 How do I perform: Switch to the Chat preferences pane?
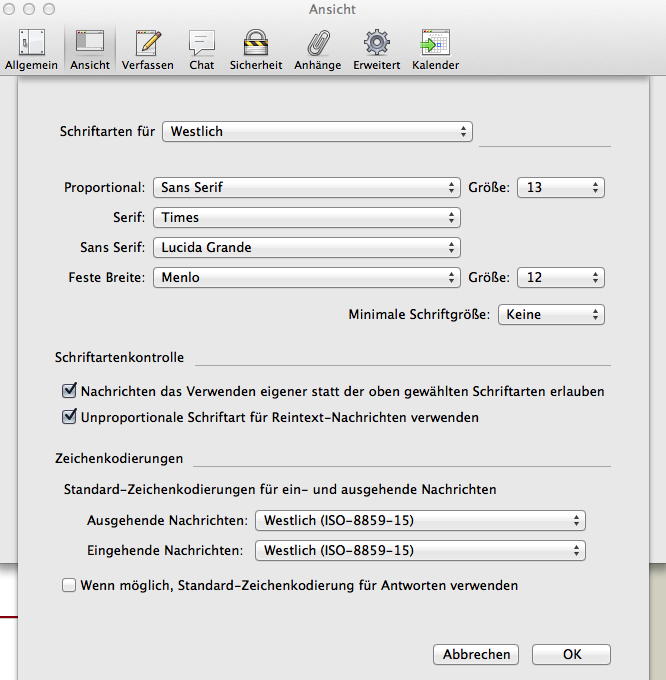tap(202, 49)
